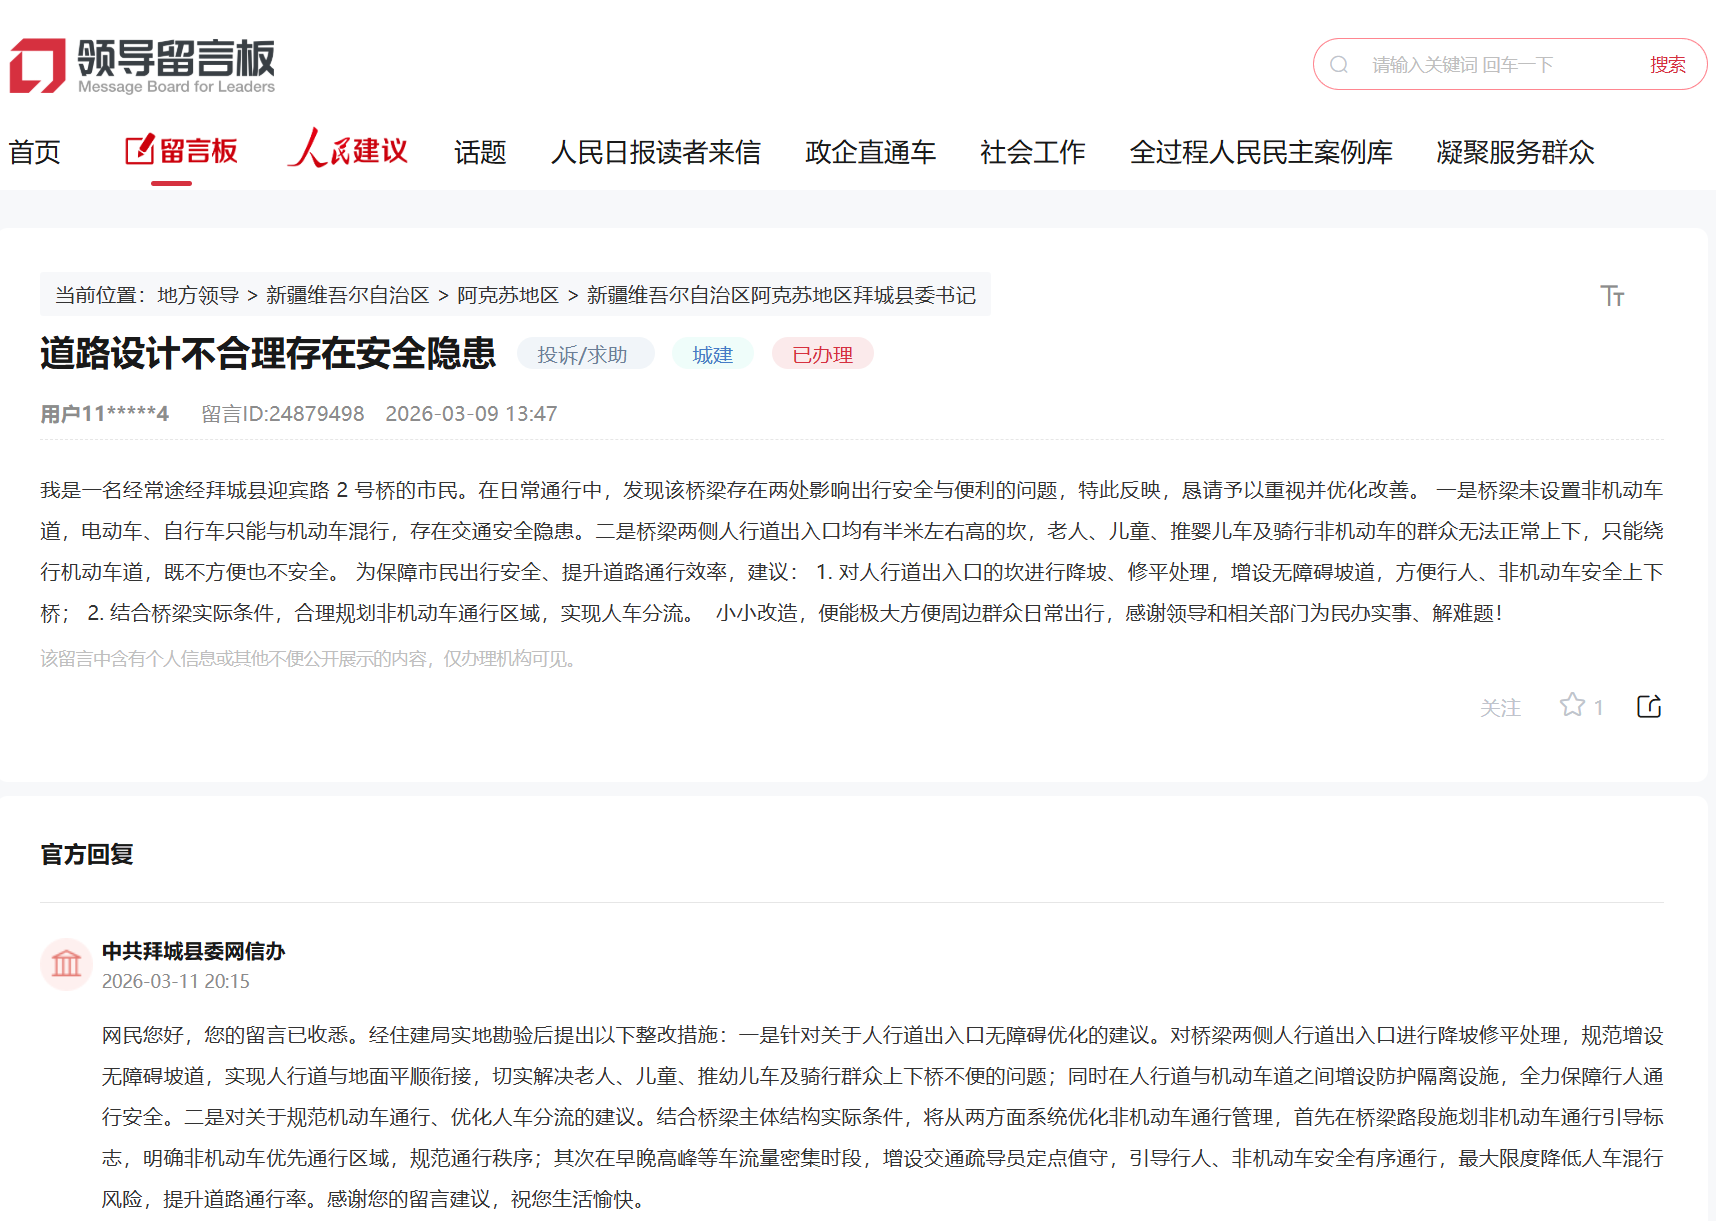Screen dimensions: 1716x1221
Task: Open 人民日报读者来信 menu item
Action: pos(655,152)
